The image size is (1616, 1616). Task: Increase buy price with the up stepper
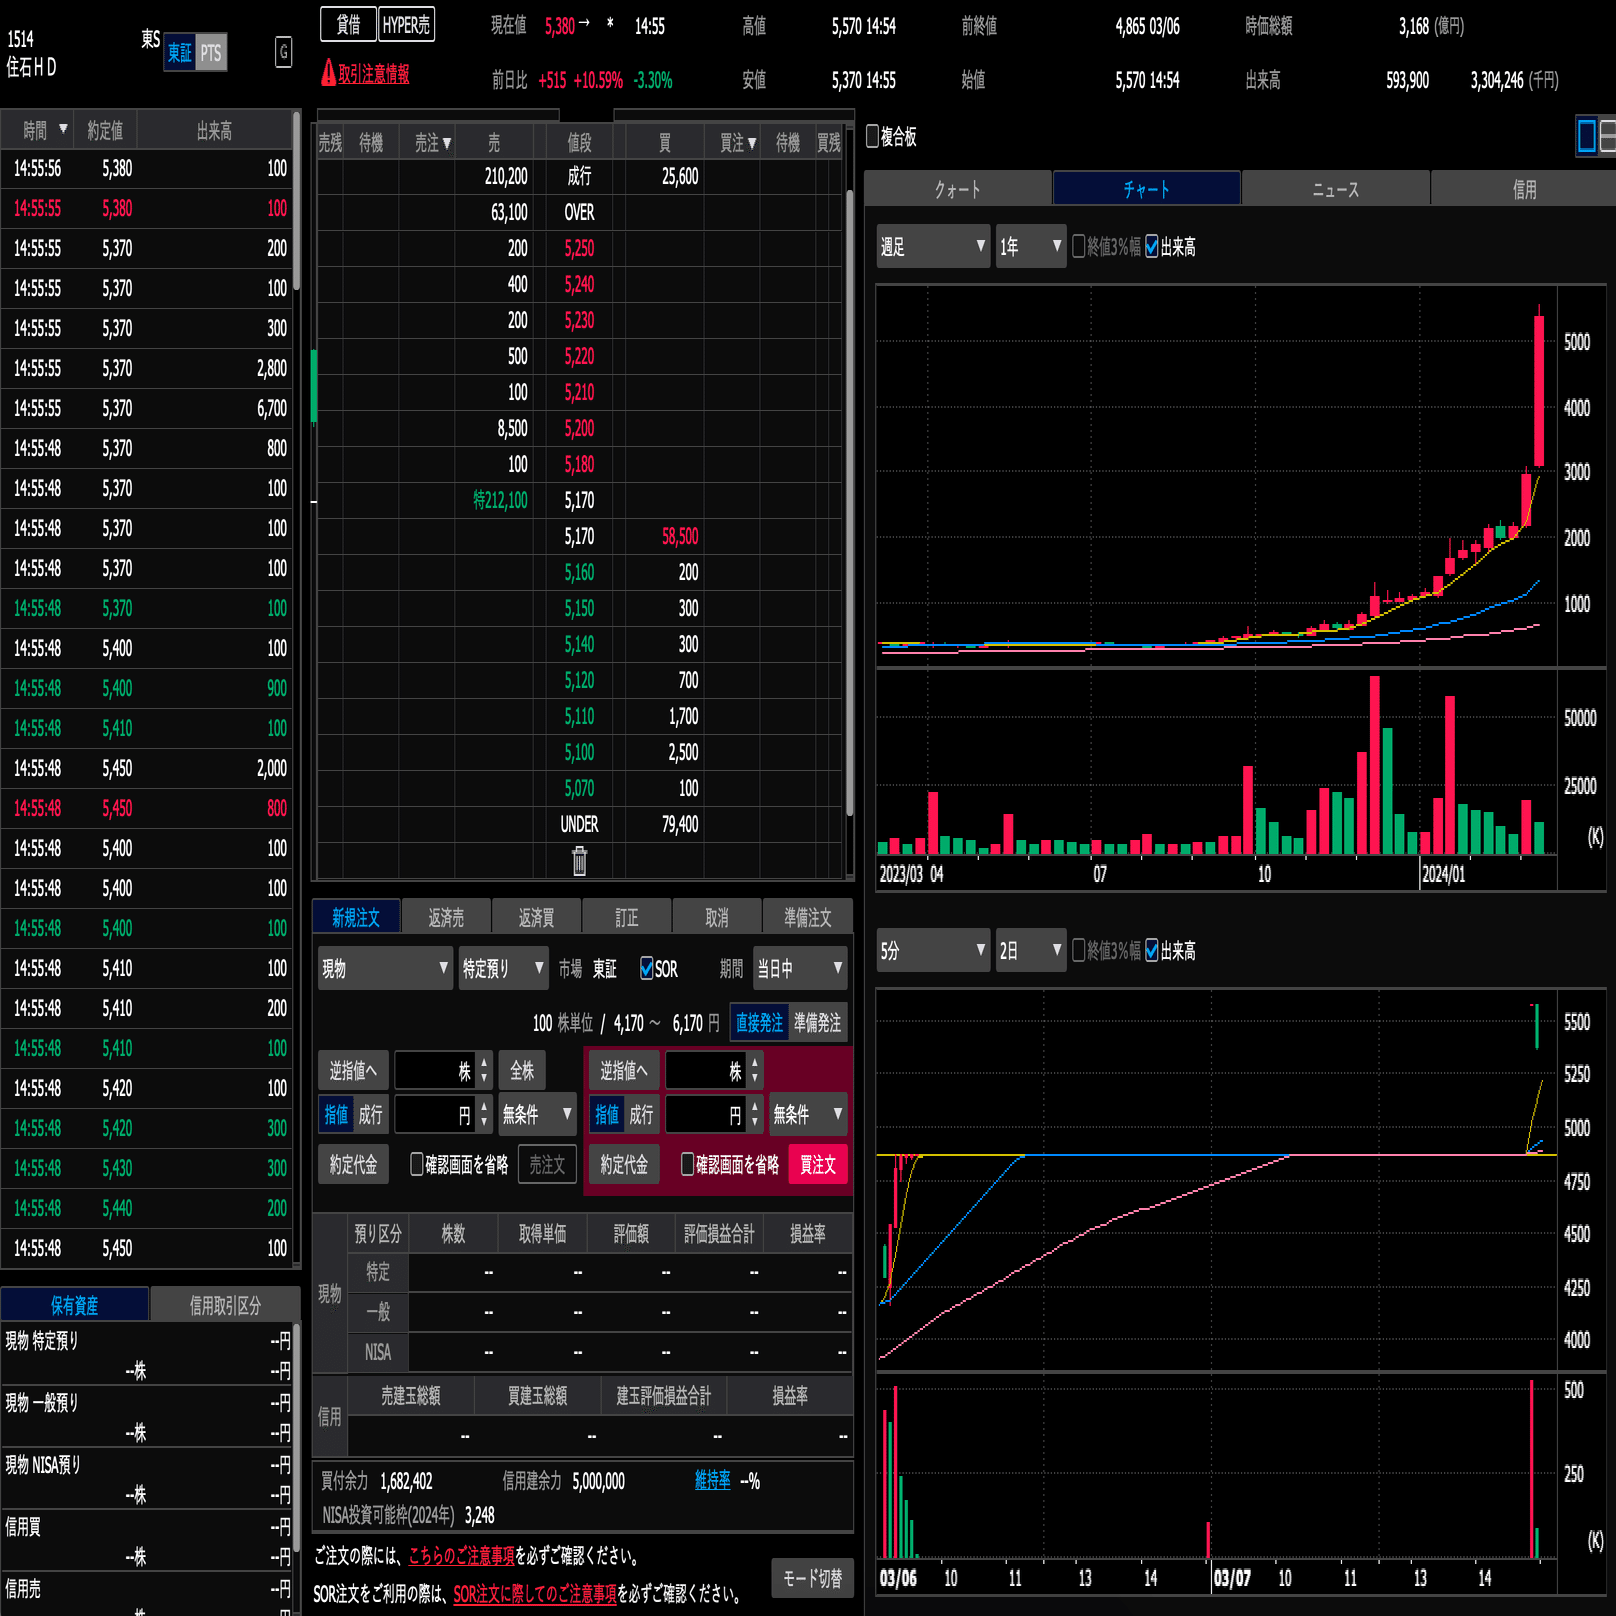[755, 1106]
